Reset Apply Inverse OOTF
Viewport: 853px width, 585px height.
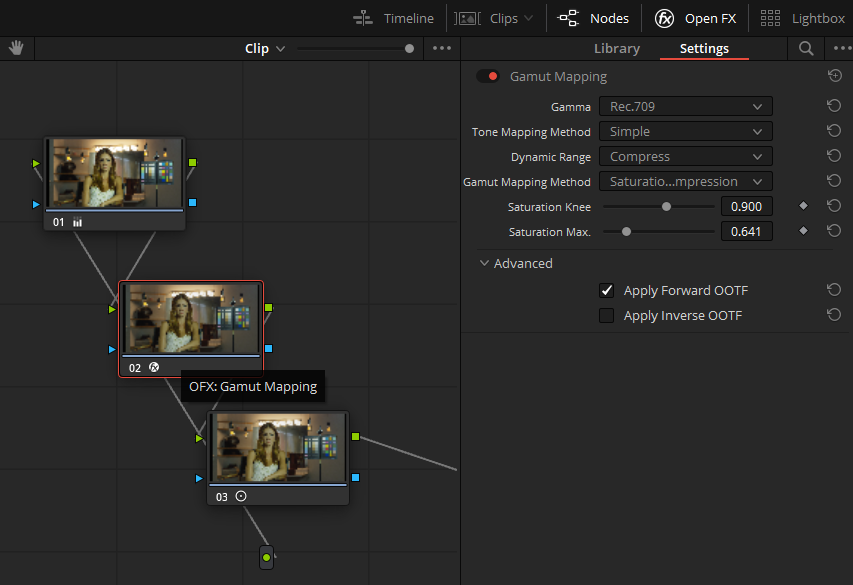pos(834,315)
